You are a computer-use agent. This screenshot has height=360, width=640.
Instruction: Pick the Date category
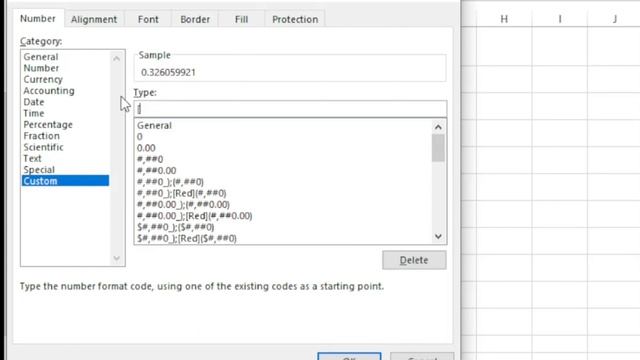[x=34, y=102]
